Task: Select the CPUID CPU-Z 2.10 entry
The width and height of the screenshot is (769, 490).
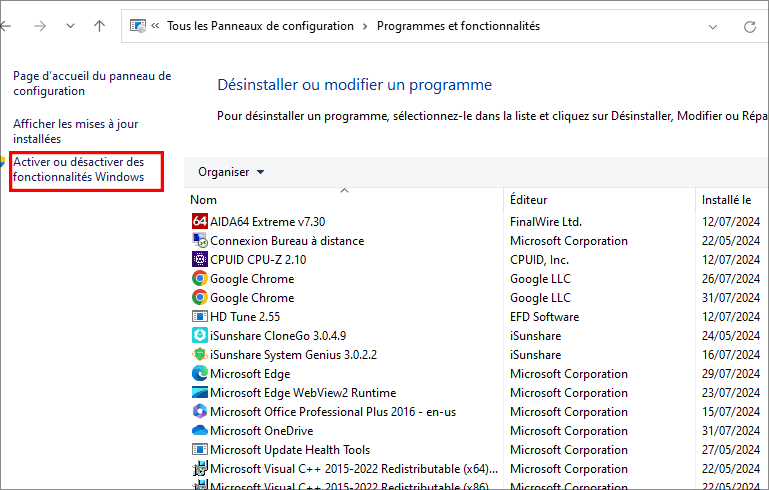Action: click(x=258, y=259)
